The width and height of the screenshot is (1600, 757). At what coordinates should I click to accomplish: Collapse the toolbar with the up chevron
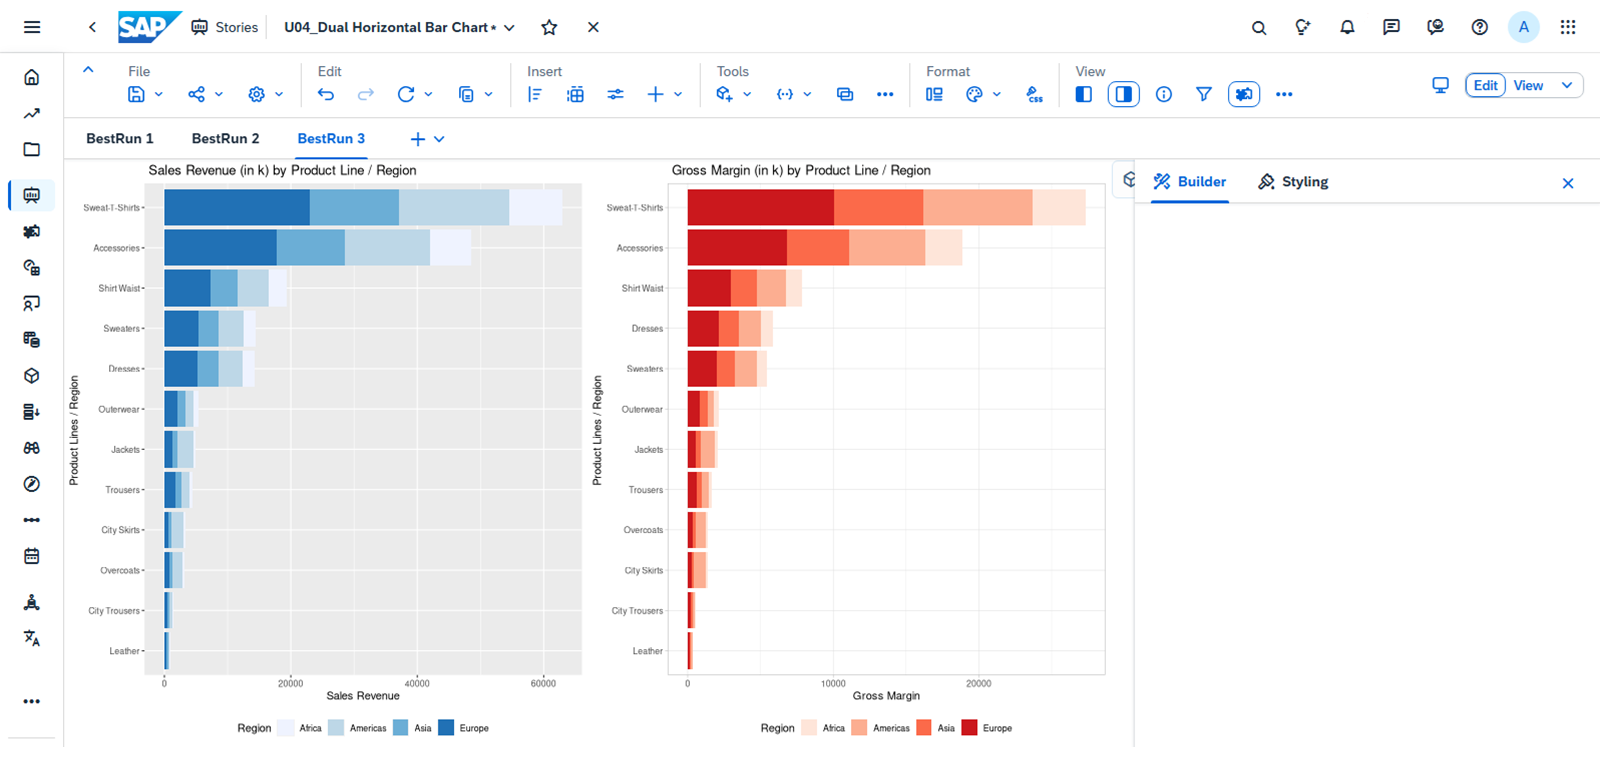(88, 70)
